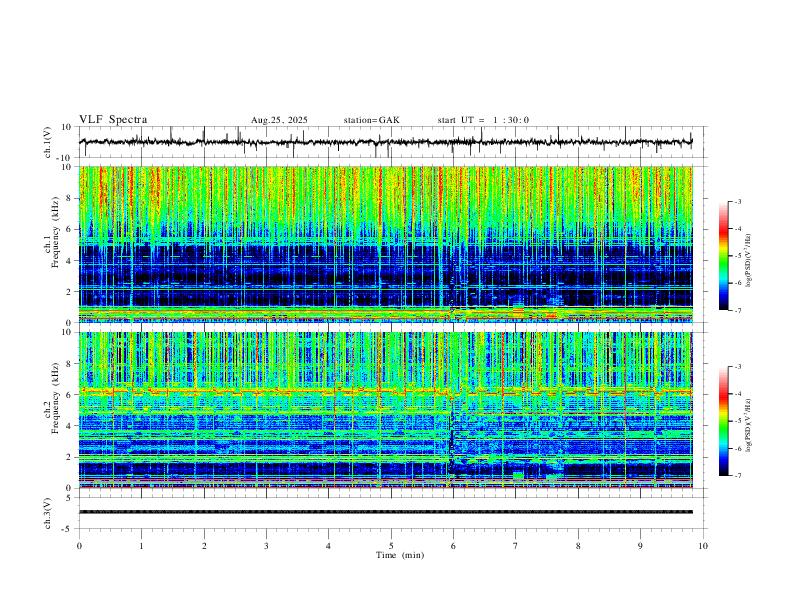Screen dimensions: 792x612
Task: Click the ch.1 colorbar log(PSD) label
Action: tap(749, 261)
